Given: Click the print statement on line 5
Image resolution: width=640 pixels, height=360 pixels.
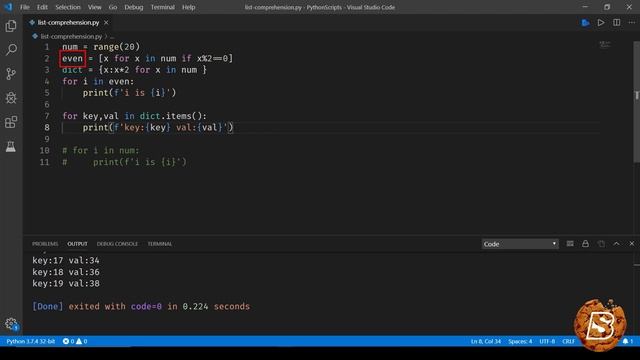Looking at the screenshot, I should pos(129,93).
